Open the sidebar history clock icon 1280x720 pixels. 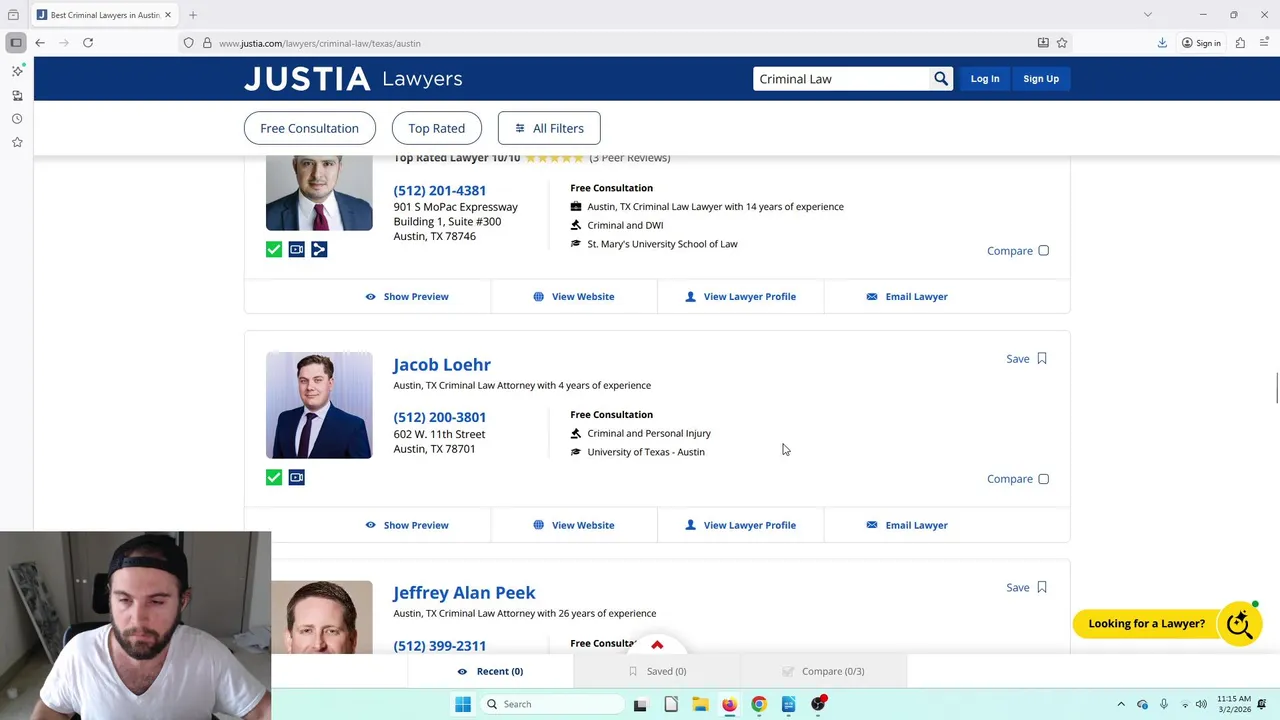pos(17,119)
